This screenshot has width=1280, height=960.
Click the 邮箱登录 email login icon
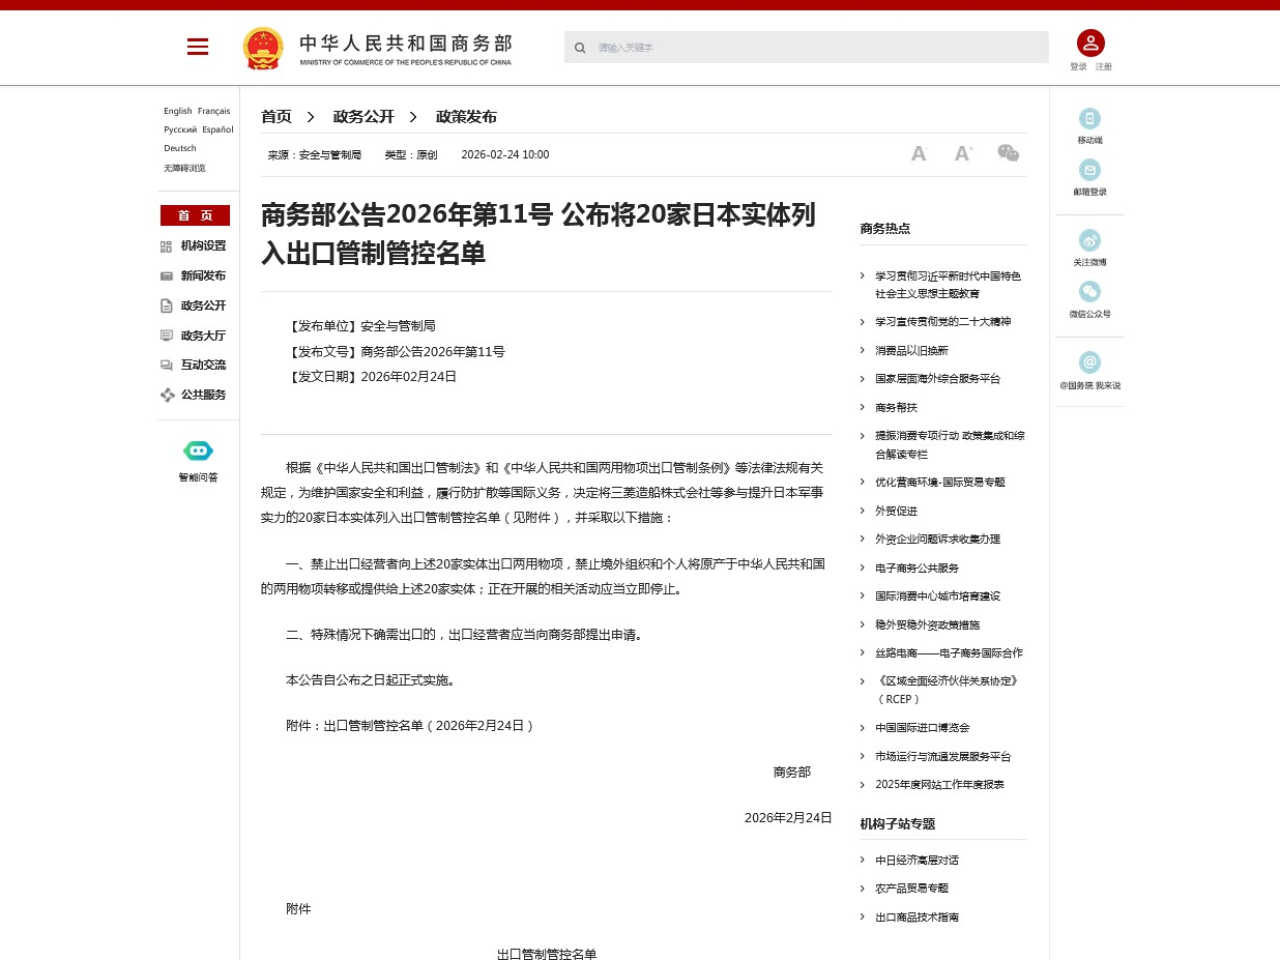(x=1090, y=171)
